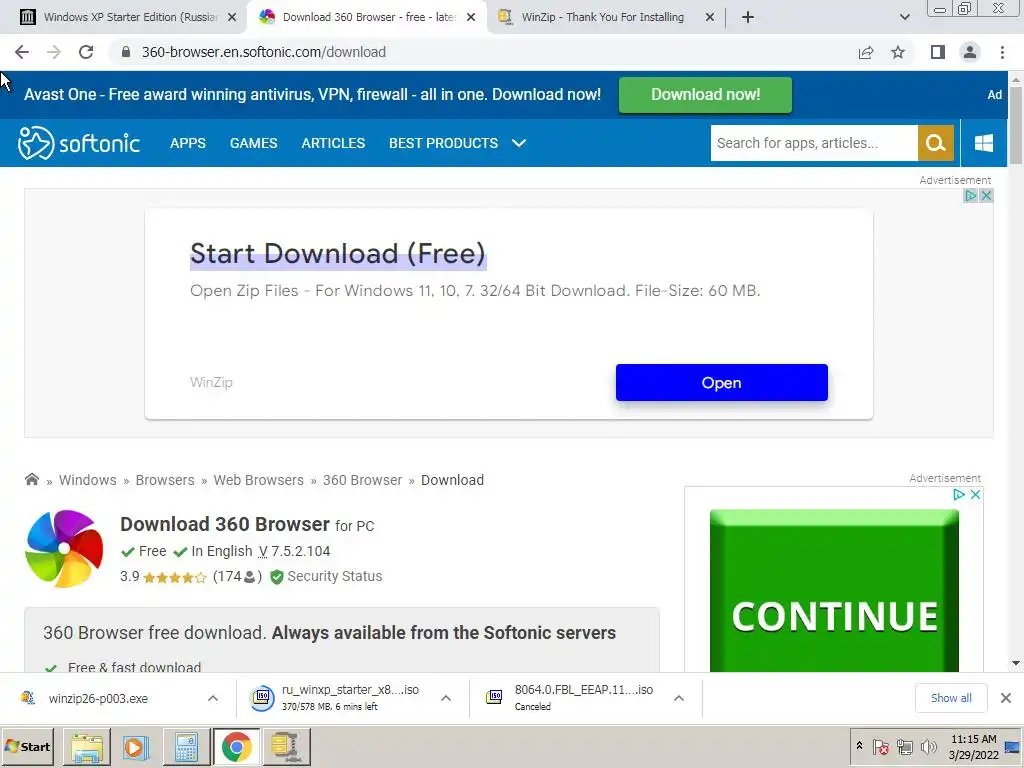Open AdChoices info on CONTINUE ad

pos(959,494)
